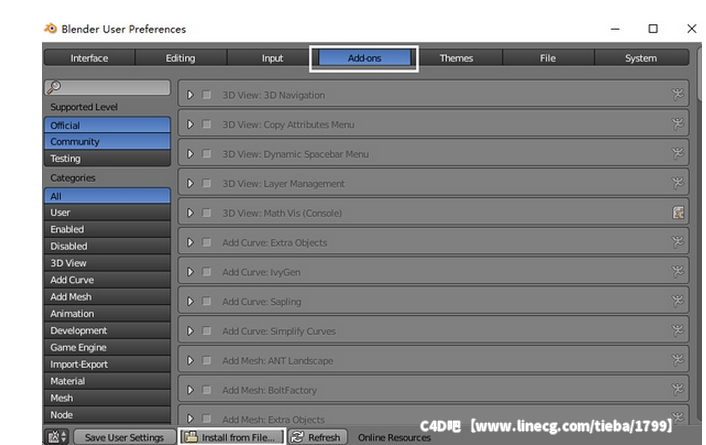Click the support icon for Sapling
Image resolution: width=706 pixels, height=445 pixels.
tap(677, 301)
